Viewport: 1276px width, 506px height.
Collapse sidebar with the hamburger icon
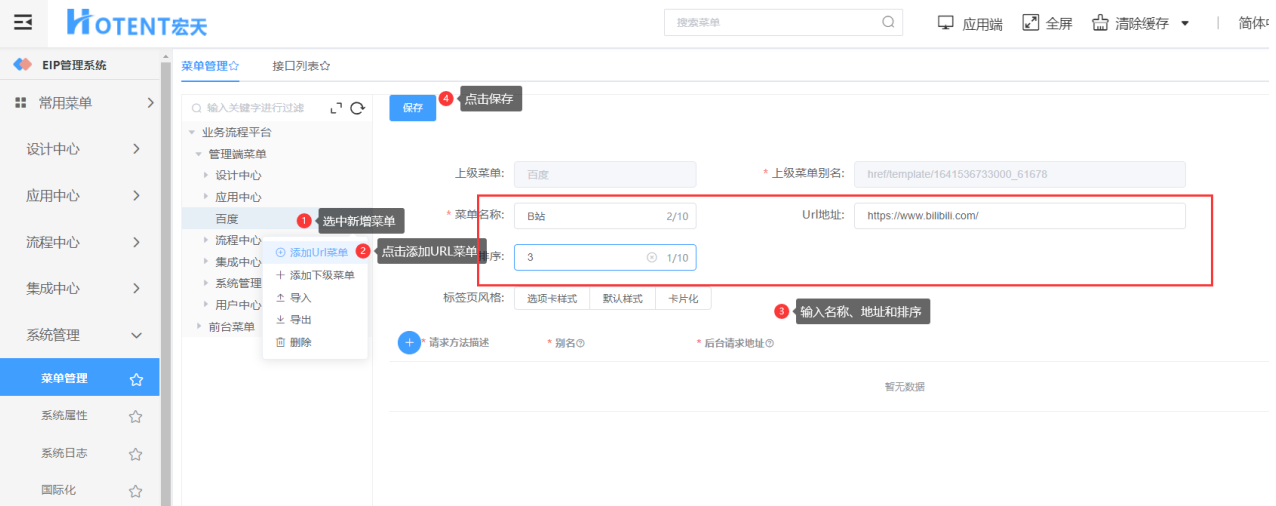point(23,22)
